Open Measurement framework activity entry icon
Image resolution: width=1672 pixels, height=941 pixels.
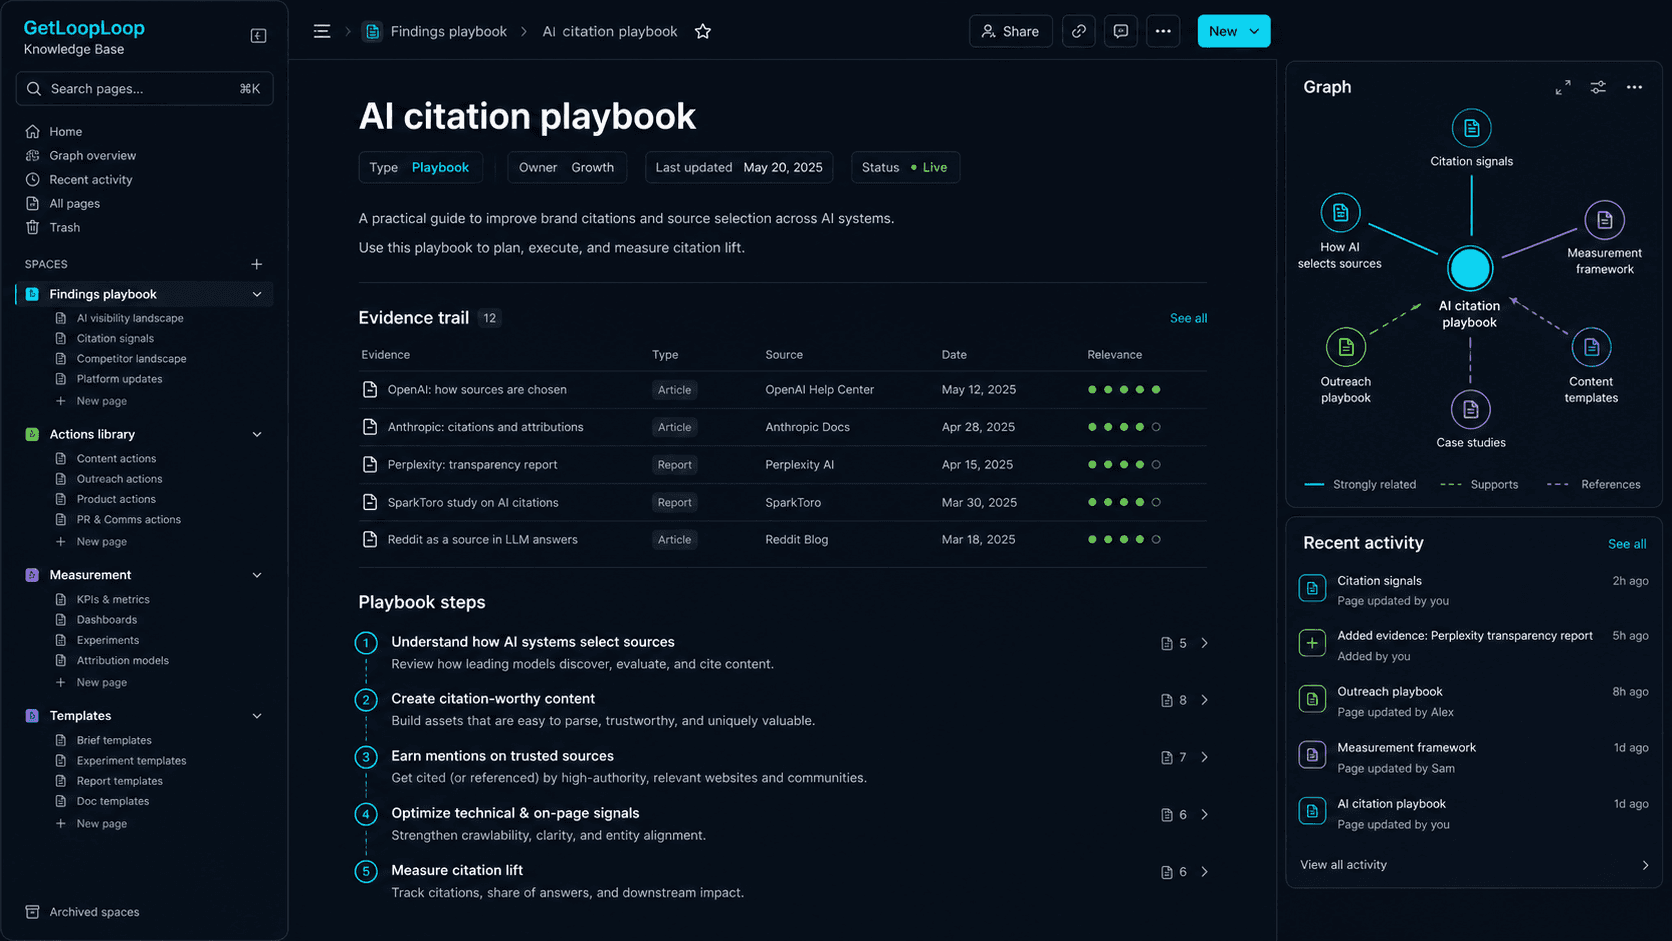pyautogui.click(x=1312, y=755)
